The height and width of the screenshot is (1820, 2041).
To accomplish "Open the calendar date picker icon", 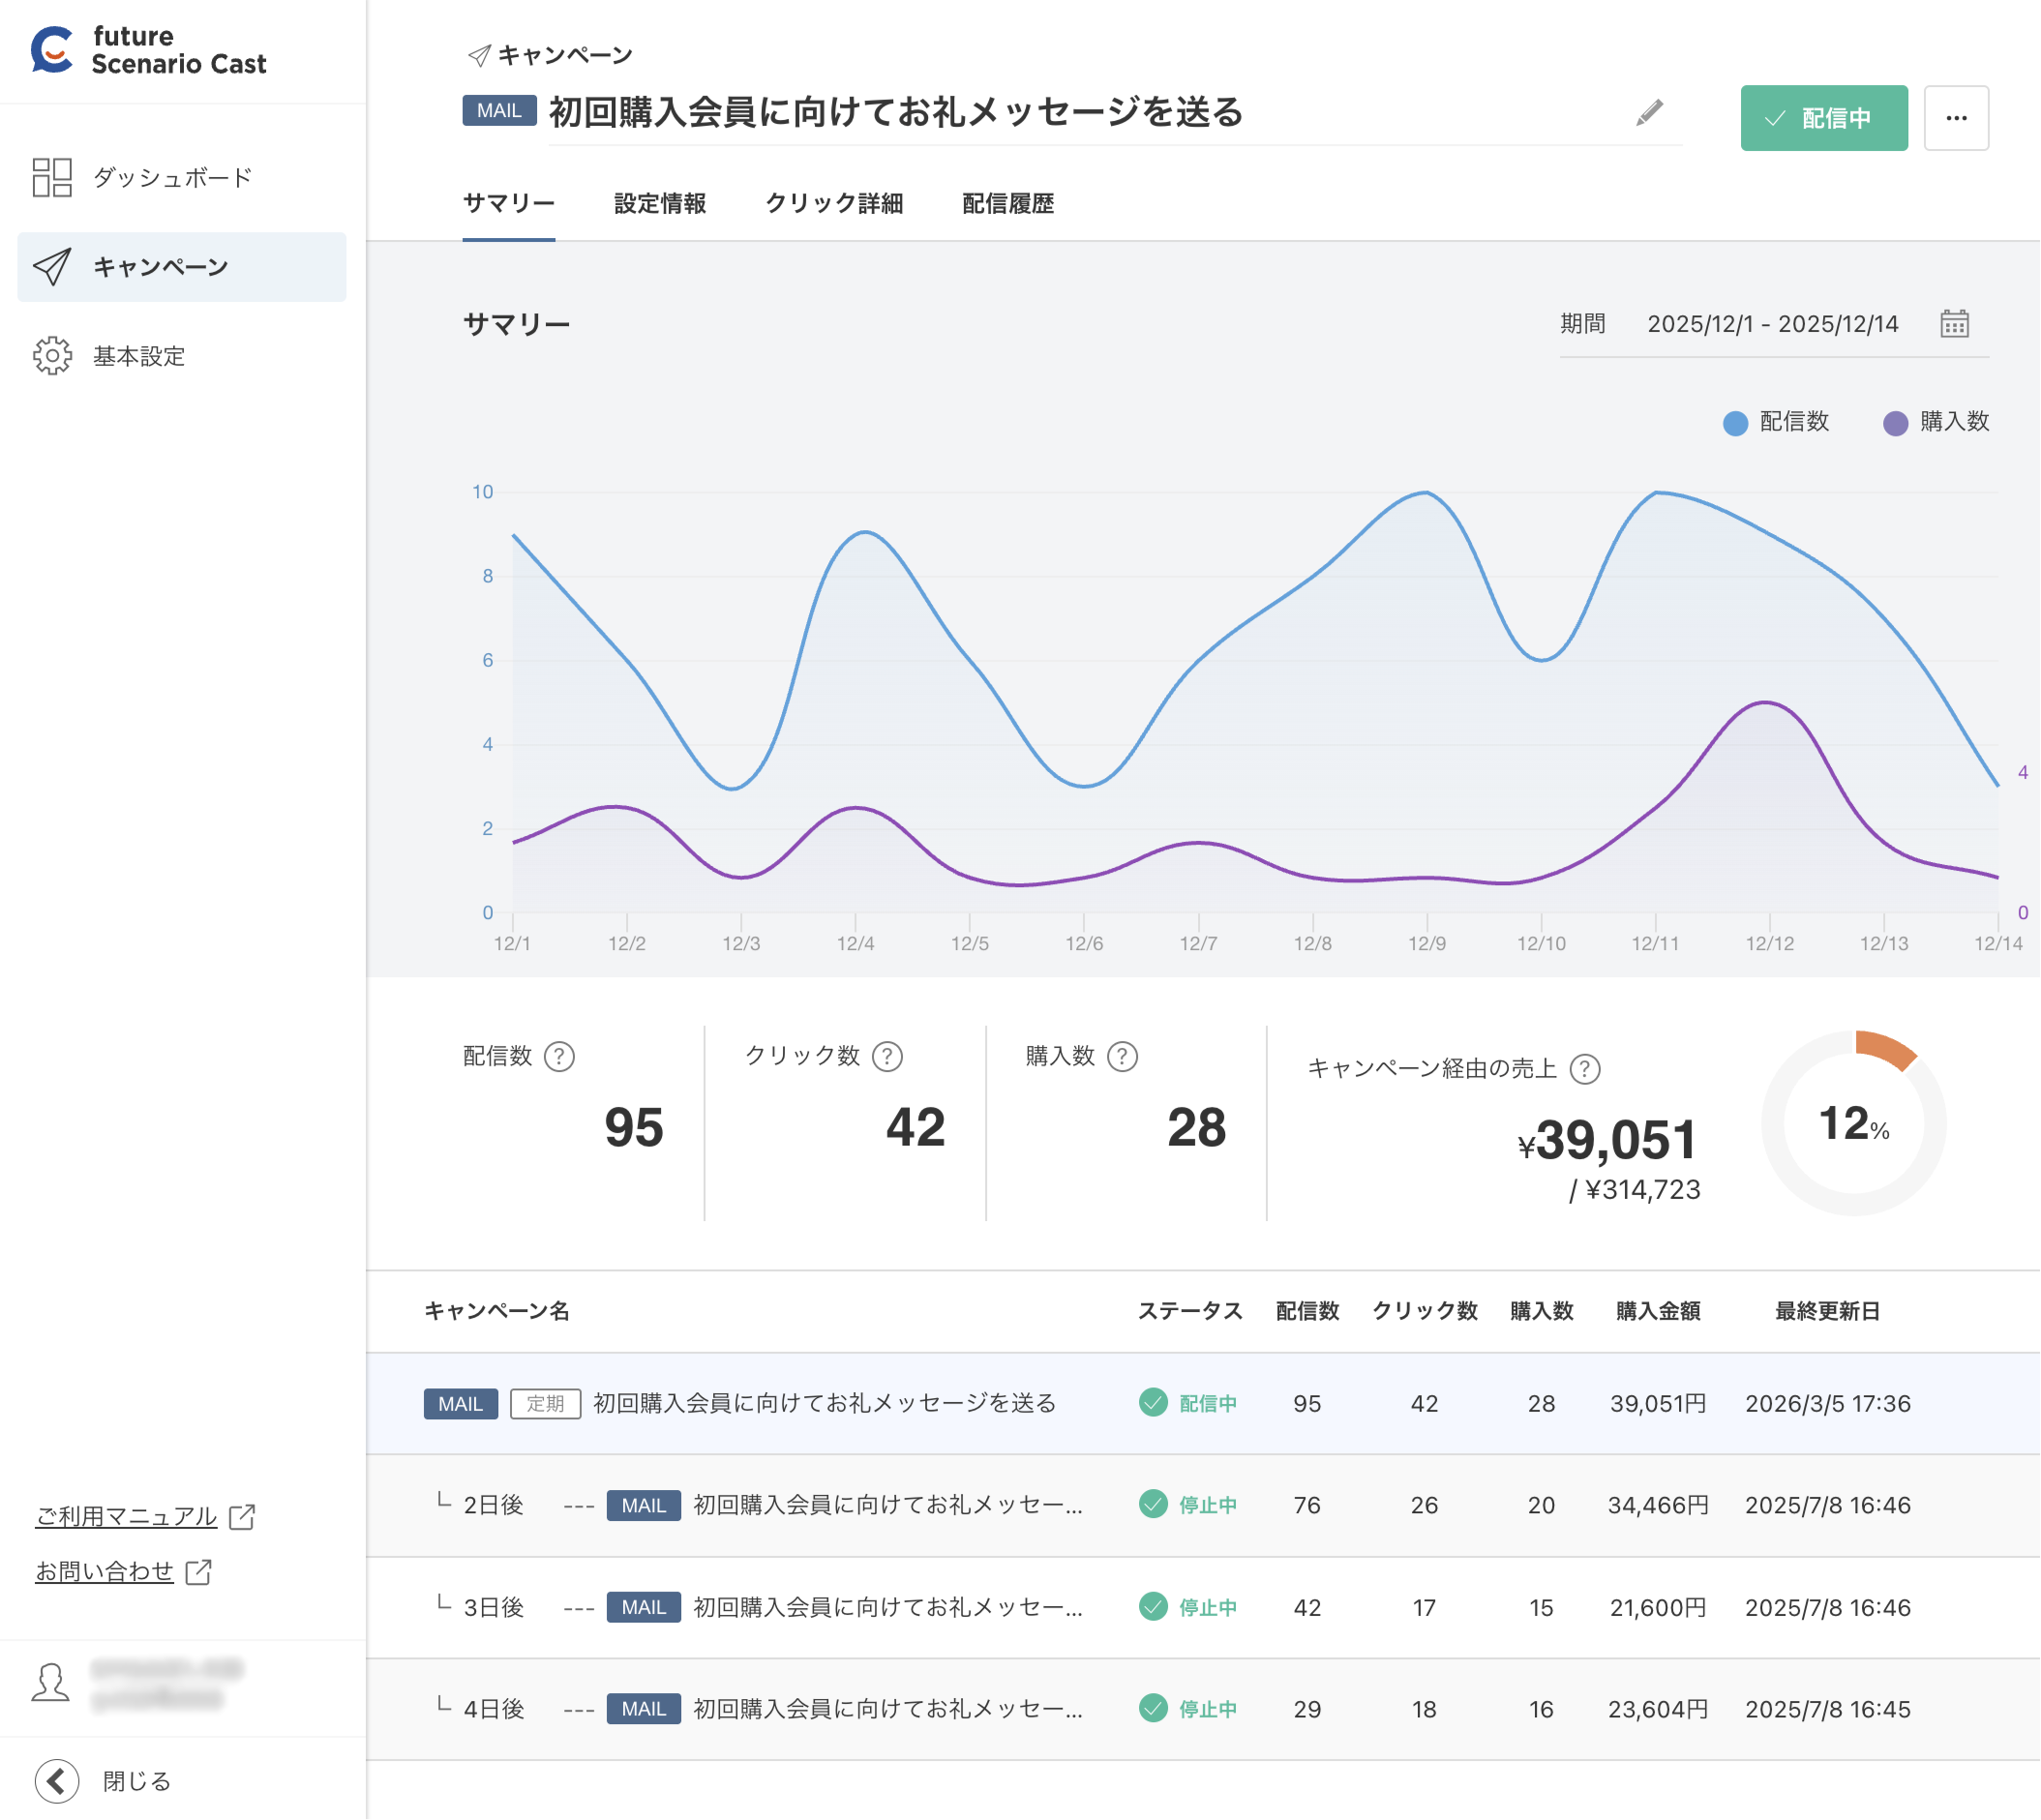I will (x=1953, y=324).
